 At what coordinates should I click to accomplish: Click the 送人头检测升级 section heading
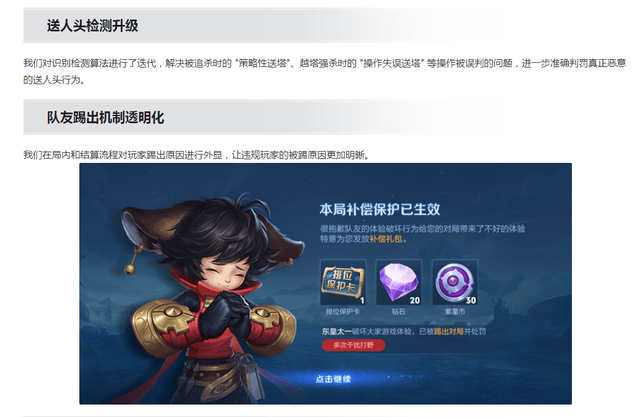pos(92,26)
